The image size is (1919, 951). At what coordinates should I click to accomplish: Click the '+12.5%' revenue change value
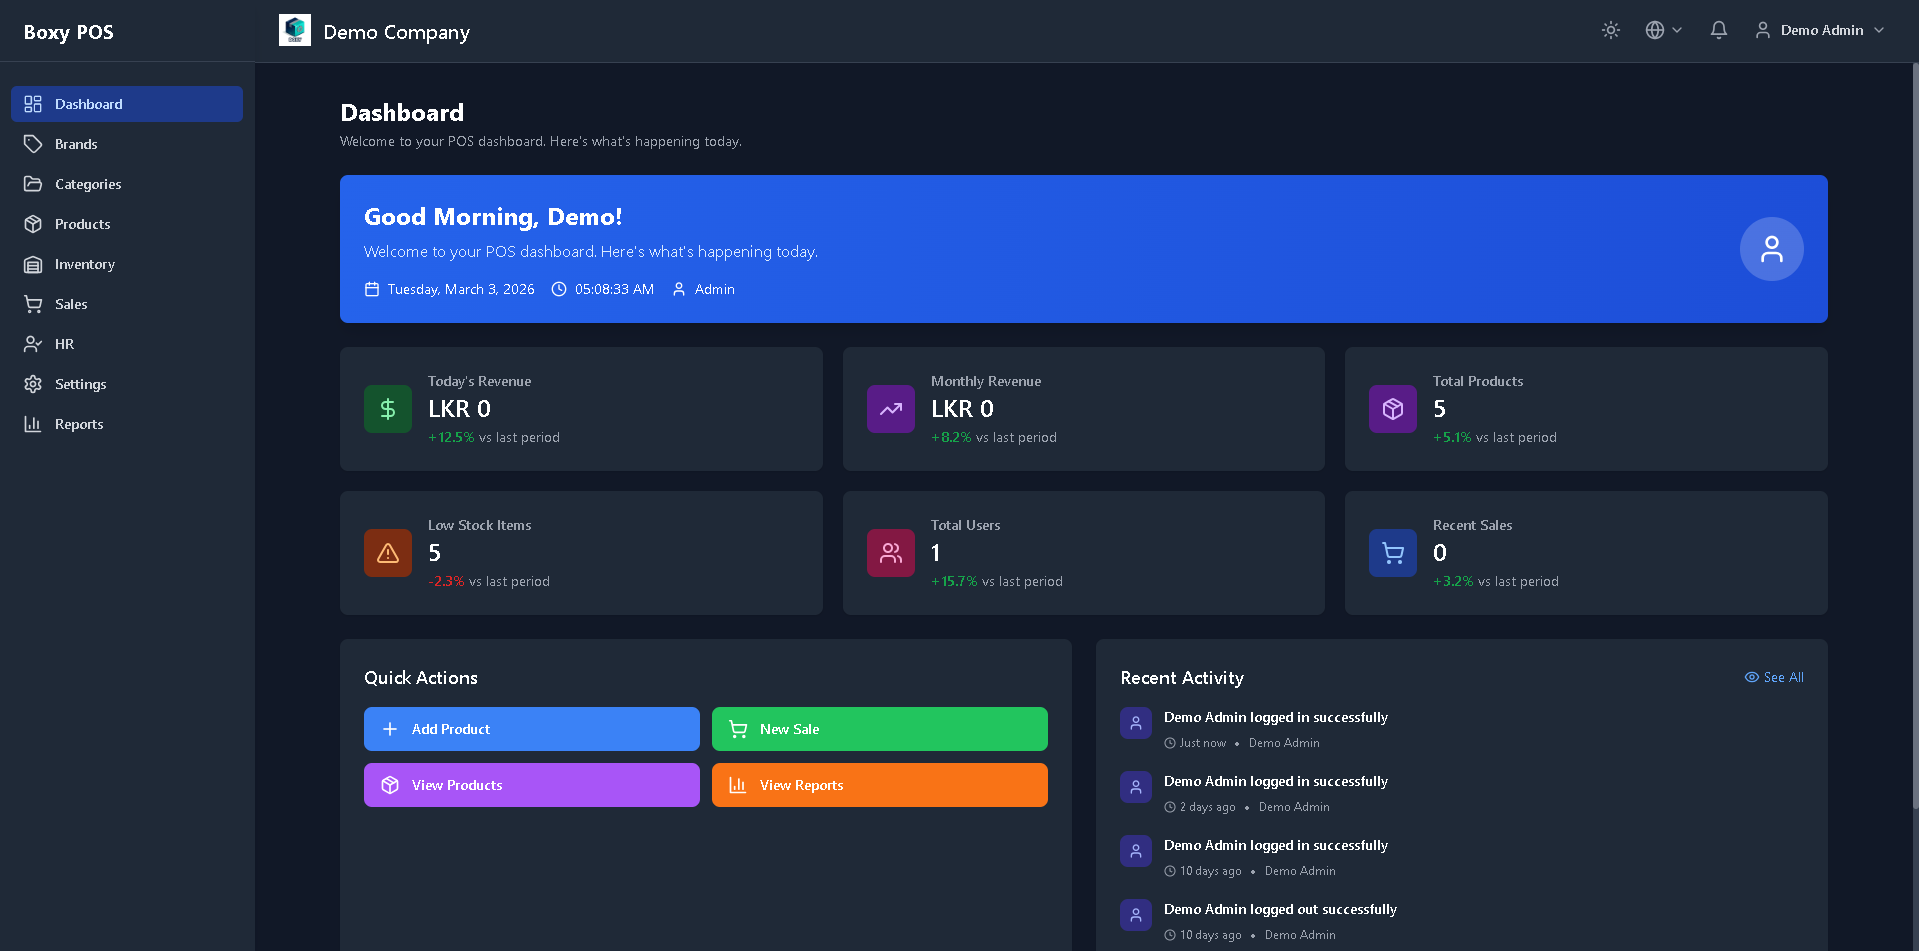(x=451, y=437)
